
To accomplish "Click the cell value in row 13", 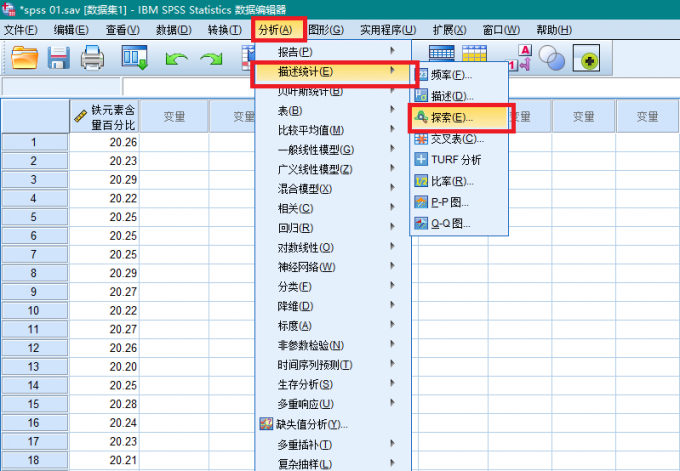I will click(x=104, y=366).
